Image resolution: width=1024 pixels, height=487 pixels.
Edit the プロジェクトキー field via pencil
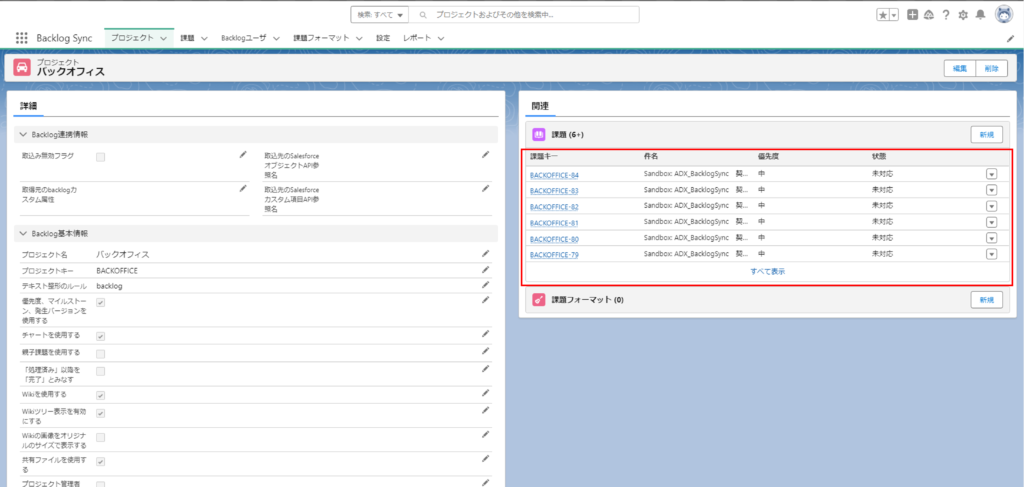[485, 269]
